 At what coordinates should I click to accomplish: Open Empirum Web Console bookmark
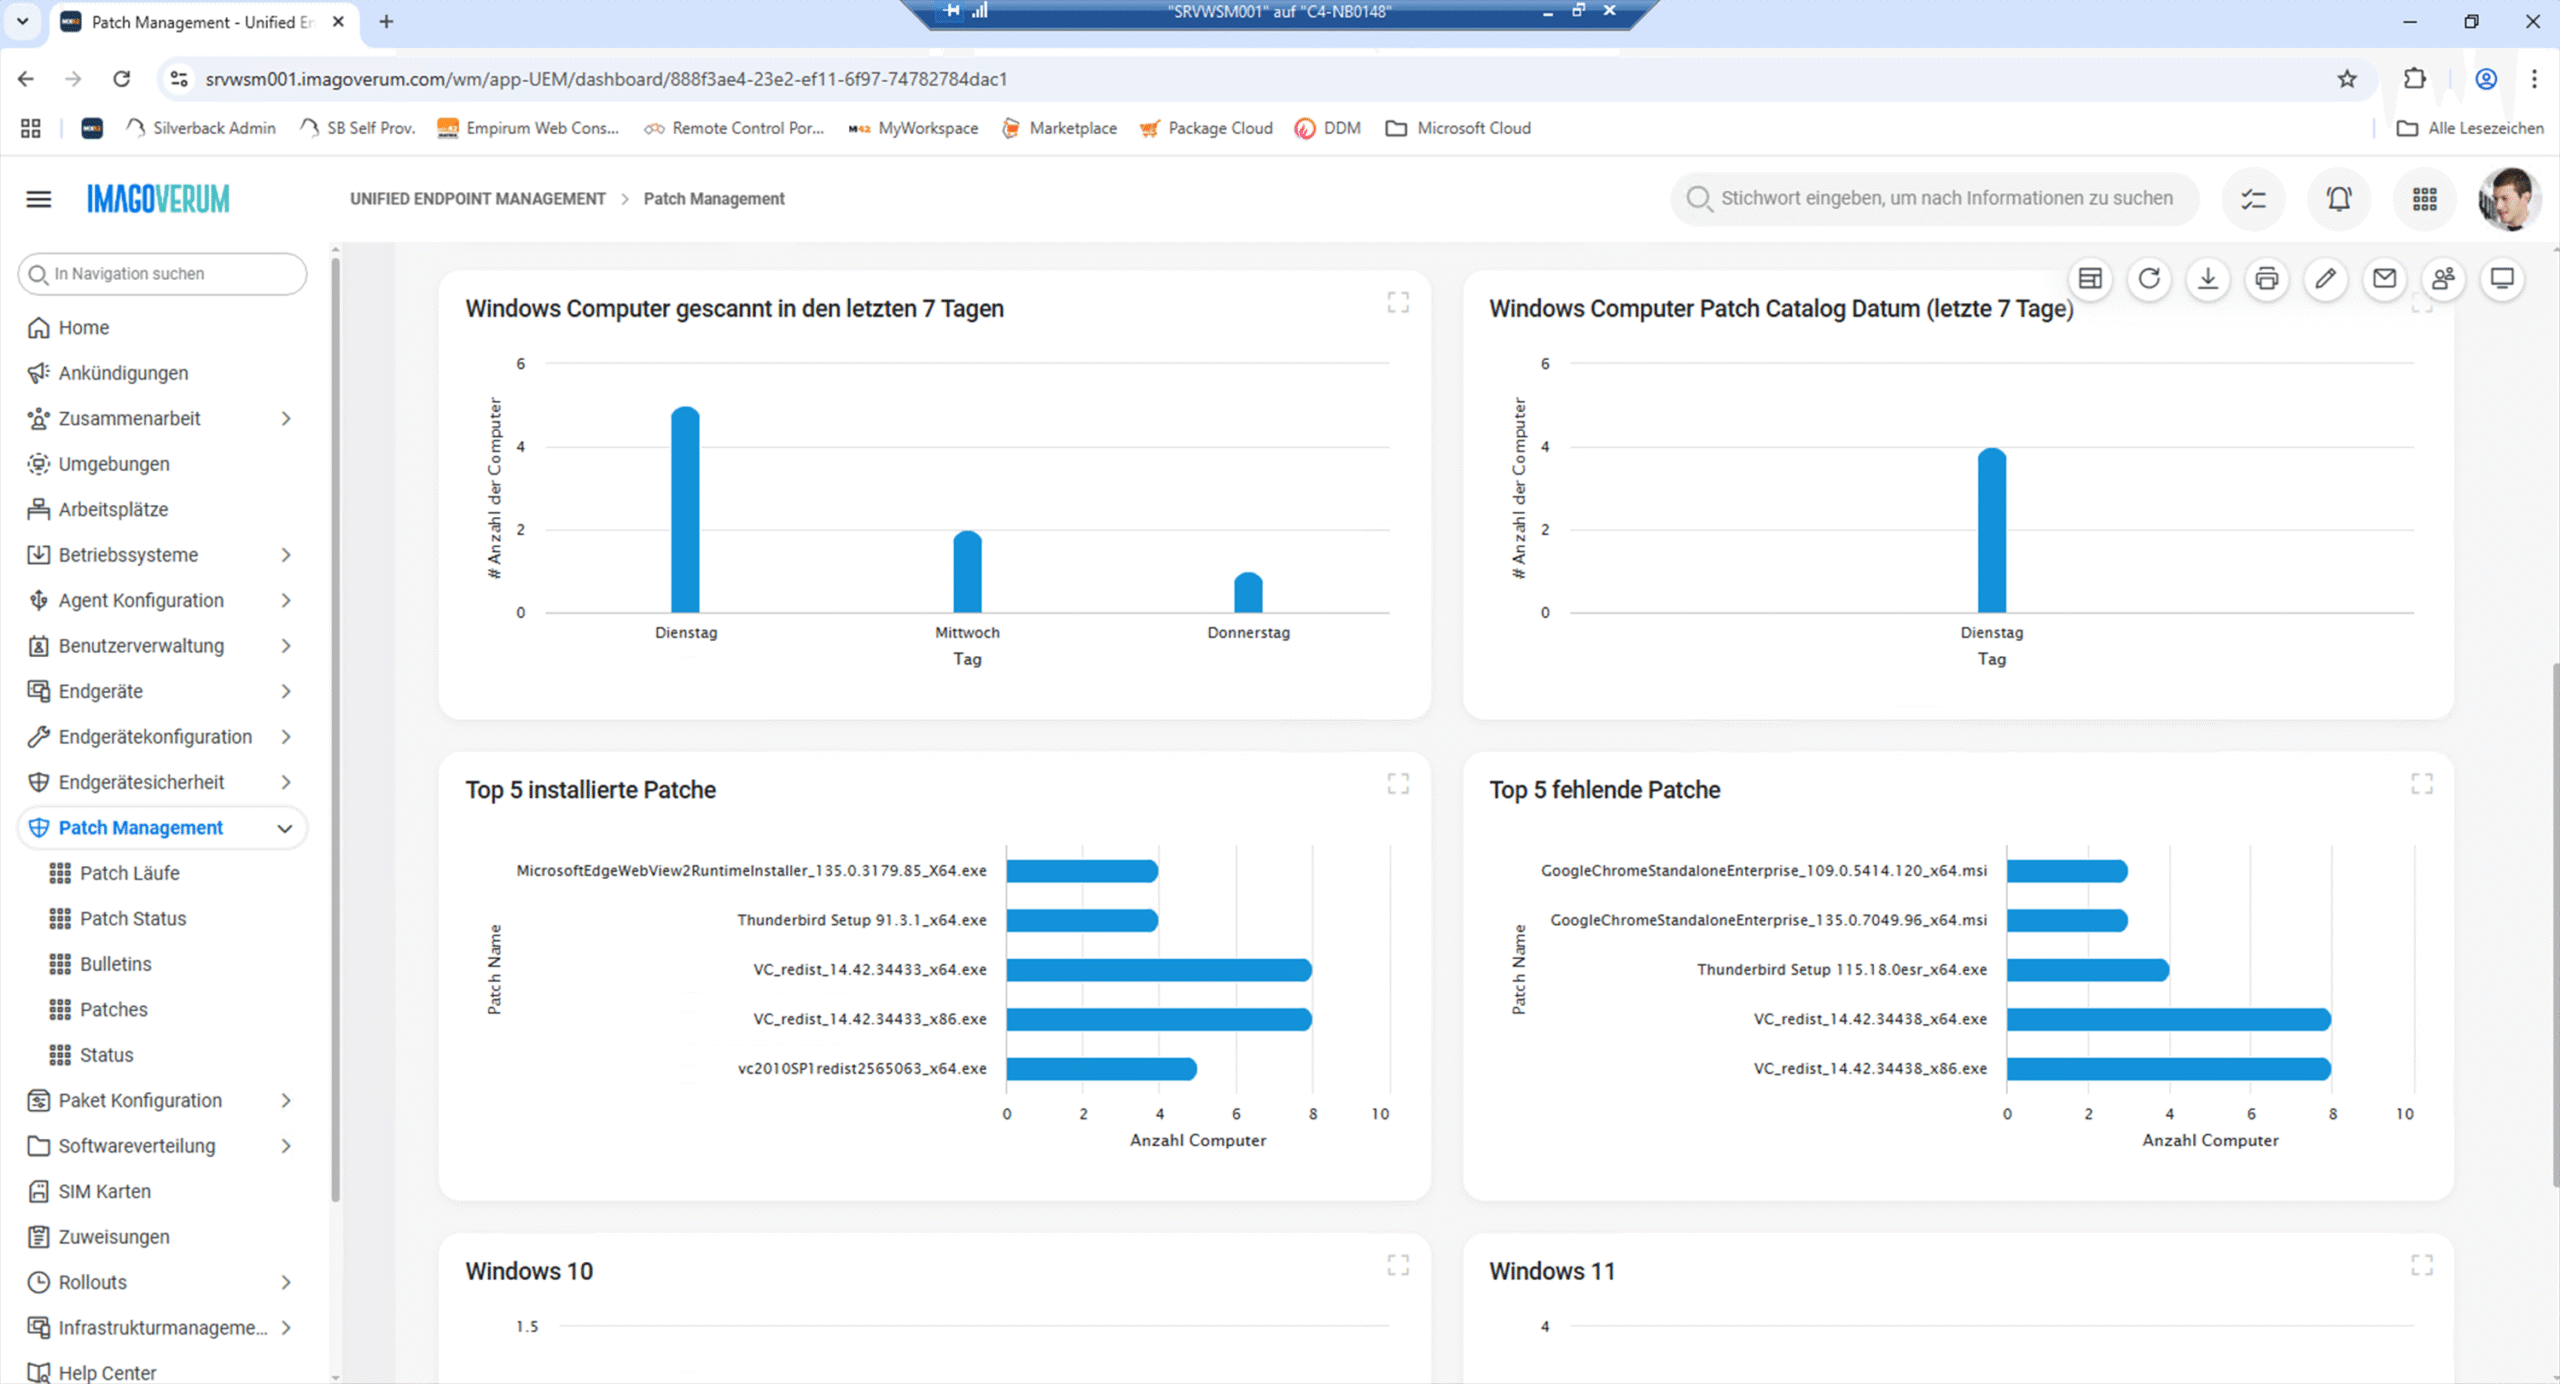coord(528,128)
